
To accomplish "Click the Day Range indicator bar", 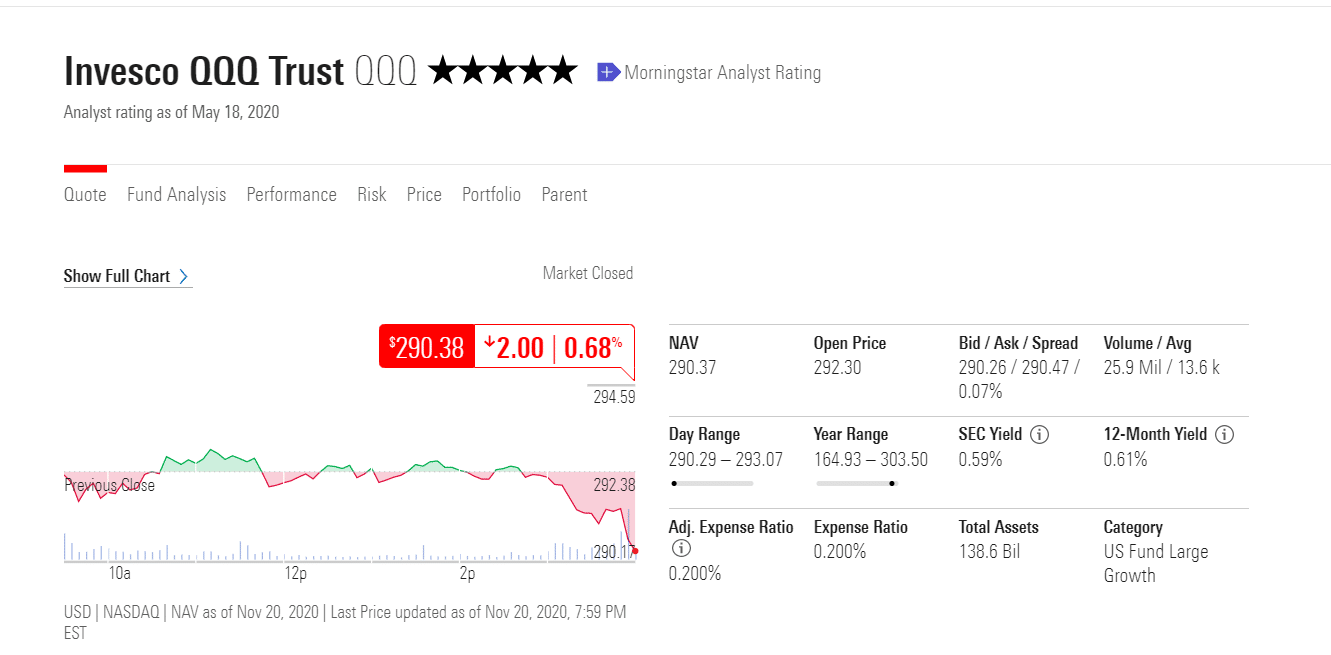I will coord(711,483).
